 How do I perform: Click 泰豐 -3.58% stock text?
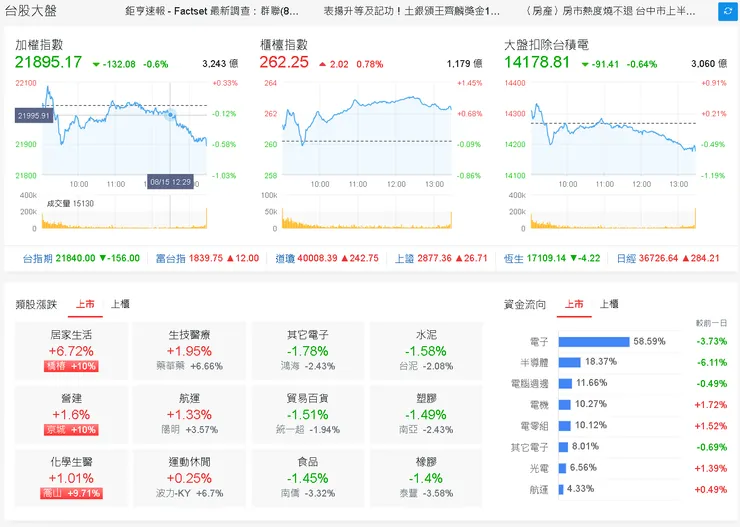(x=426, y=494)
